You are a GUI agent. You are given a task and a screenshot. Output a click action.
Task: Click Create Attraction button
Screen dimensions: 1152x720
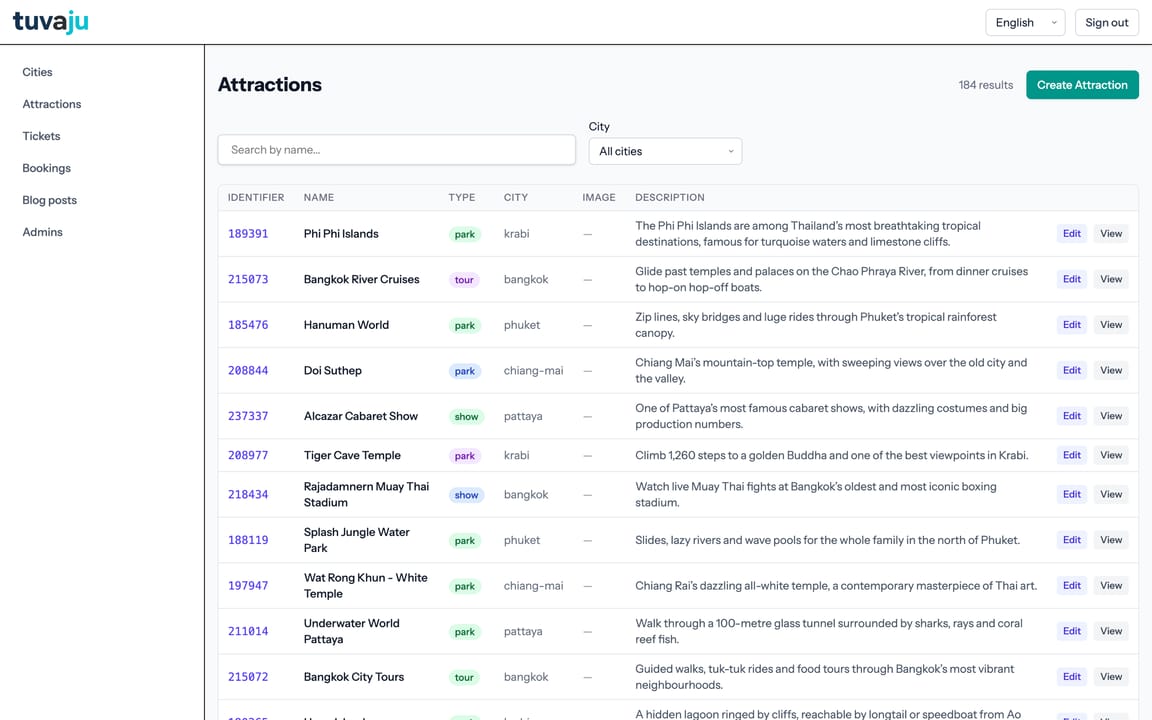(1082, 85)
